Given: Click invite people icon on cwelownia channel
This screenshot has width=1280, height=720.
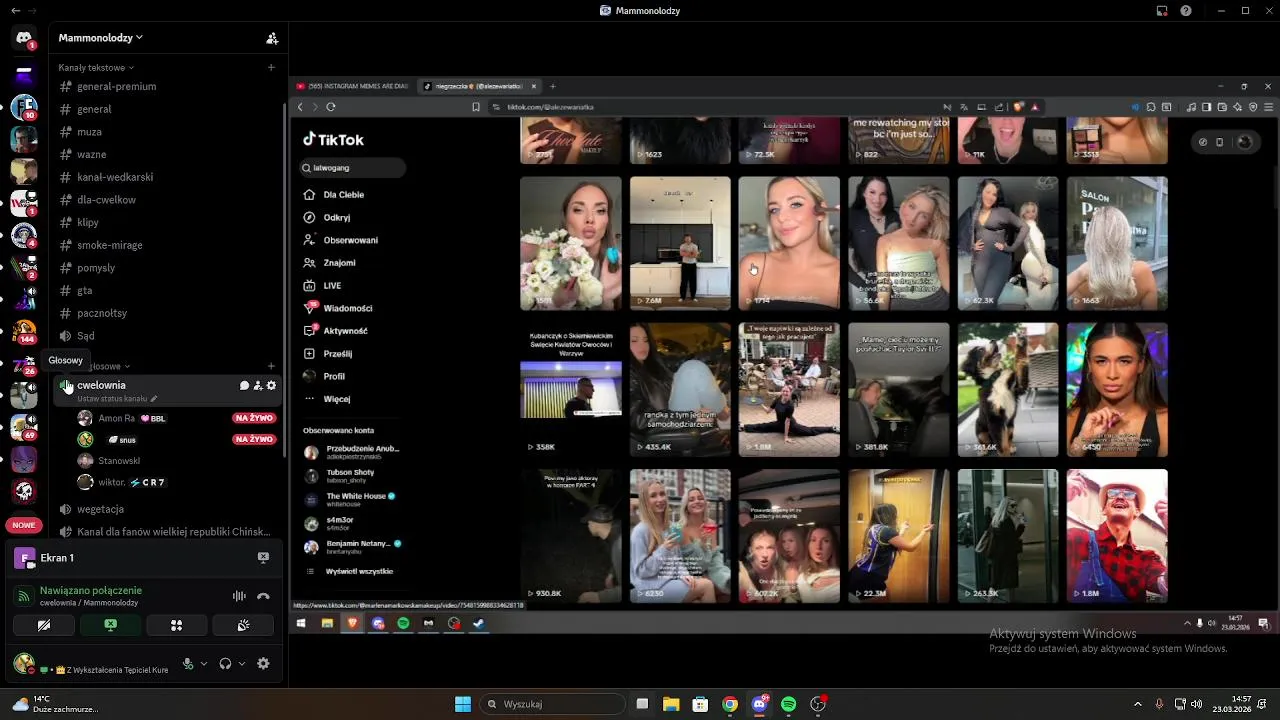Looking at the screenshot, I should click(257, 385).
